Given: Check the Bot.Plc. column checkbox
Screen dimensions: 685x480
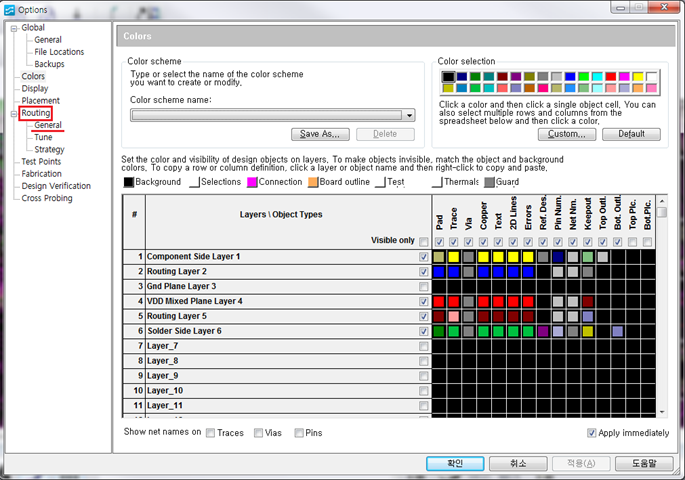Looking at the screenshot, I should click(647, 242).
